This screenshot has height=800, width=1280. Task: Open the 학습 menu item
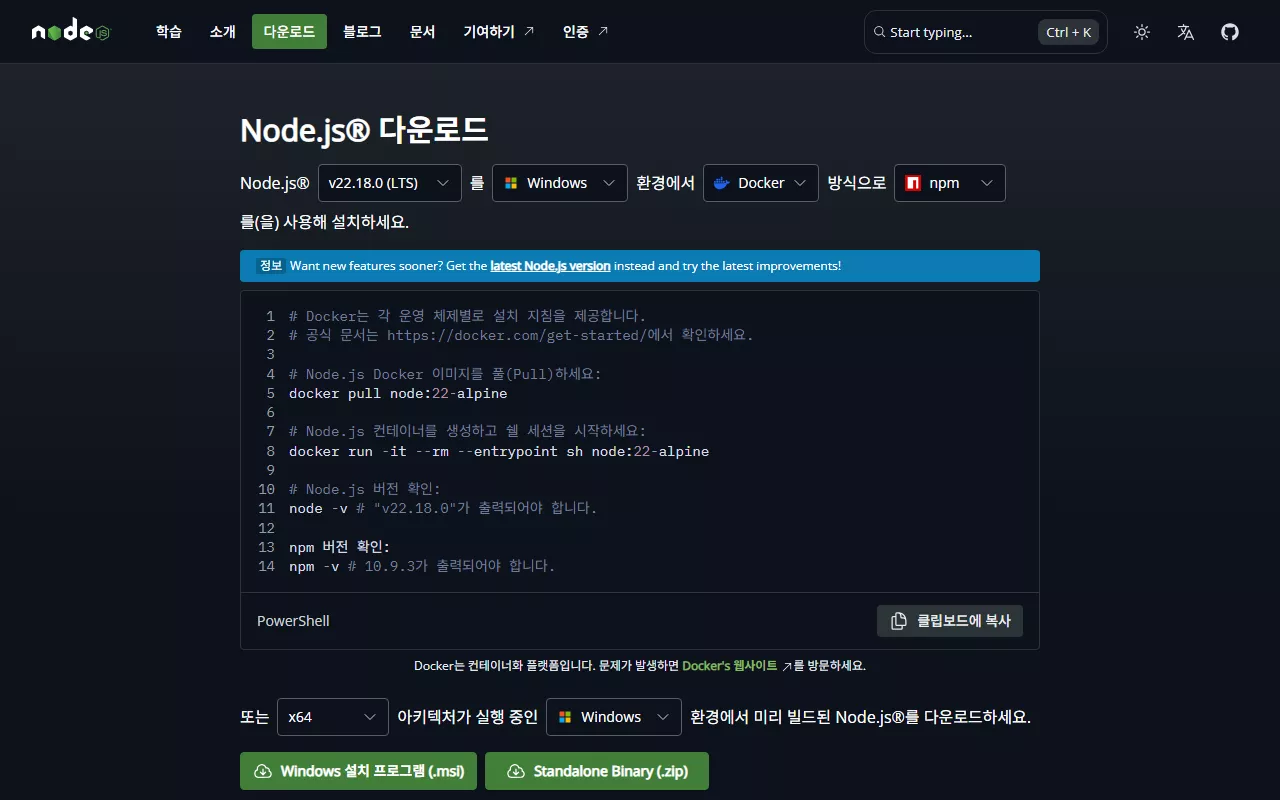tap(169, 32)
